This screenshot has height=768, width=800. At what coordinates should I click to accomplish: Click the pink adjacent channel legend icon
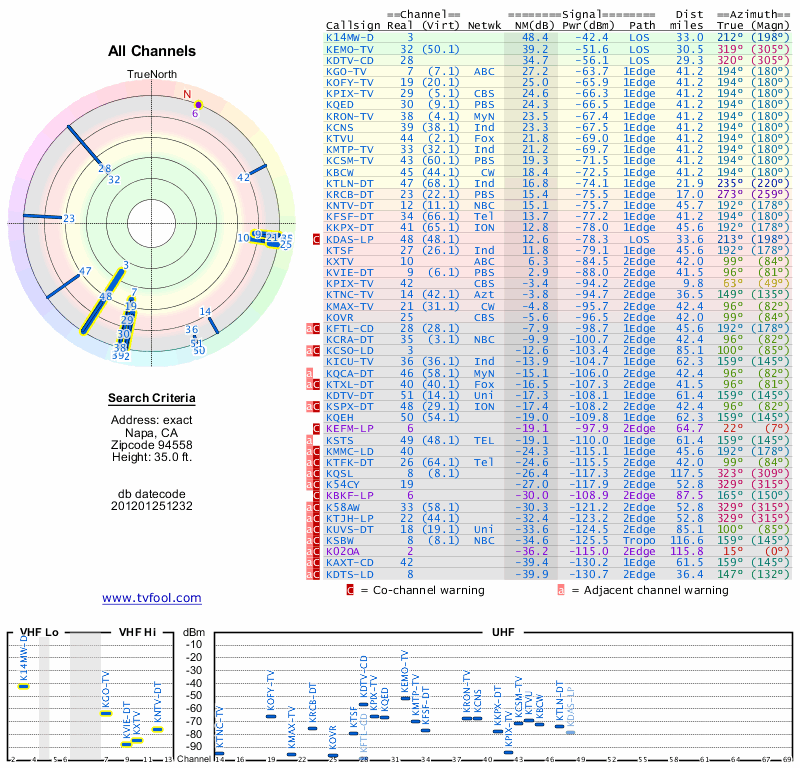point(561,590)
